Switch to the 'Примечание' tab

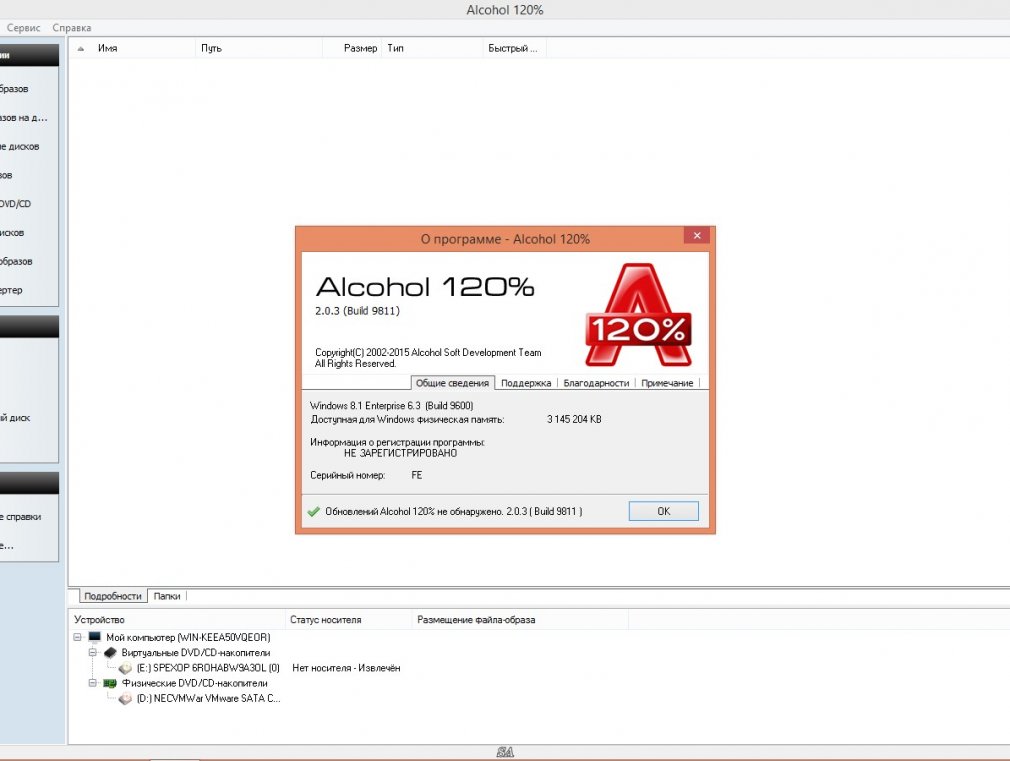tap(667, 383)
